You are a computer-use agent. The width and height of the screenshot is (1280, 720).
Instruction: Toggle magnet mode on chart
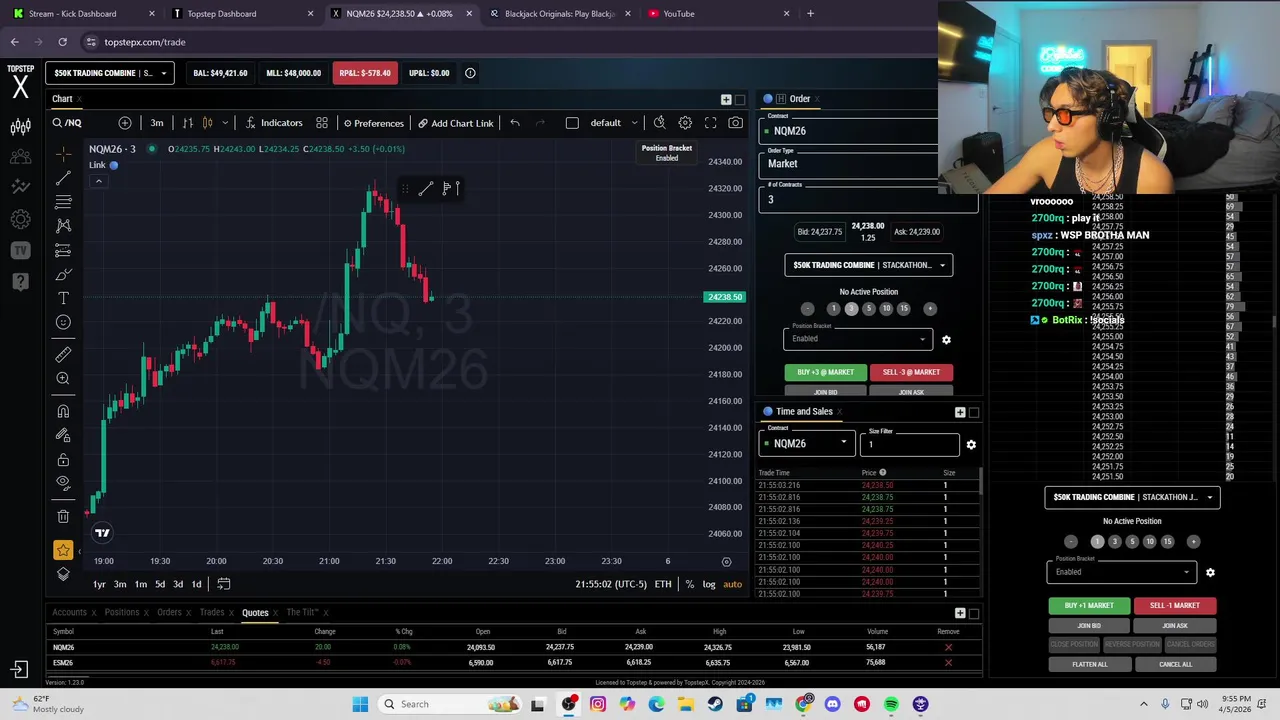point(63,411)
